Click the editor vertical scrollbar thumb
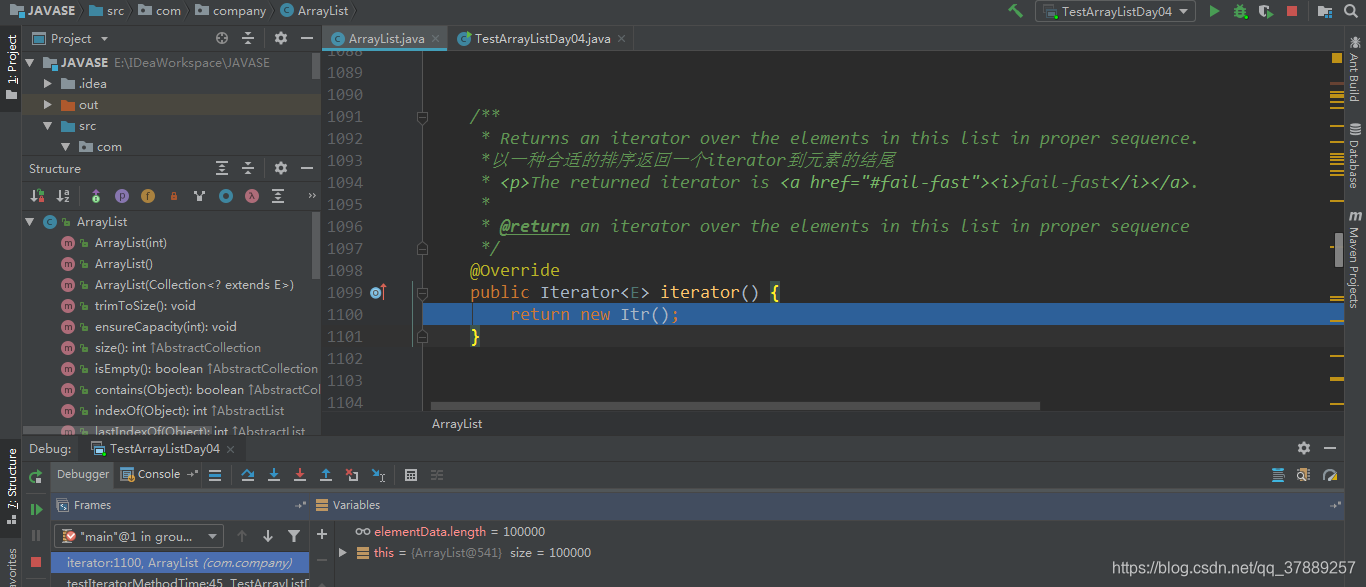The image size is (1366, 587). (1339, 250)
